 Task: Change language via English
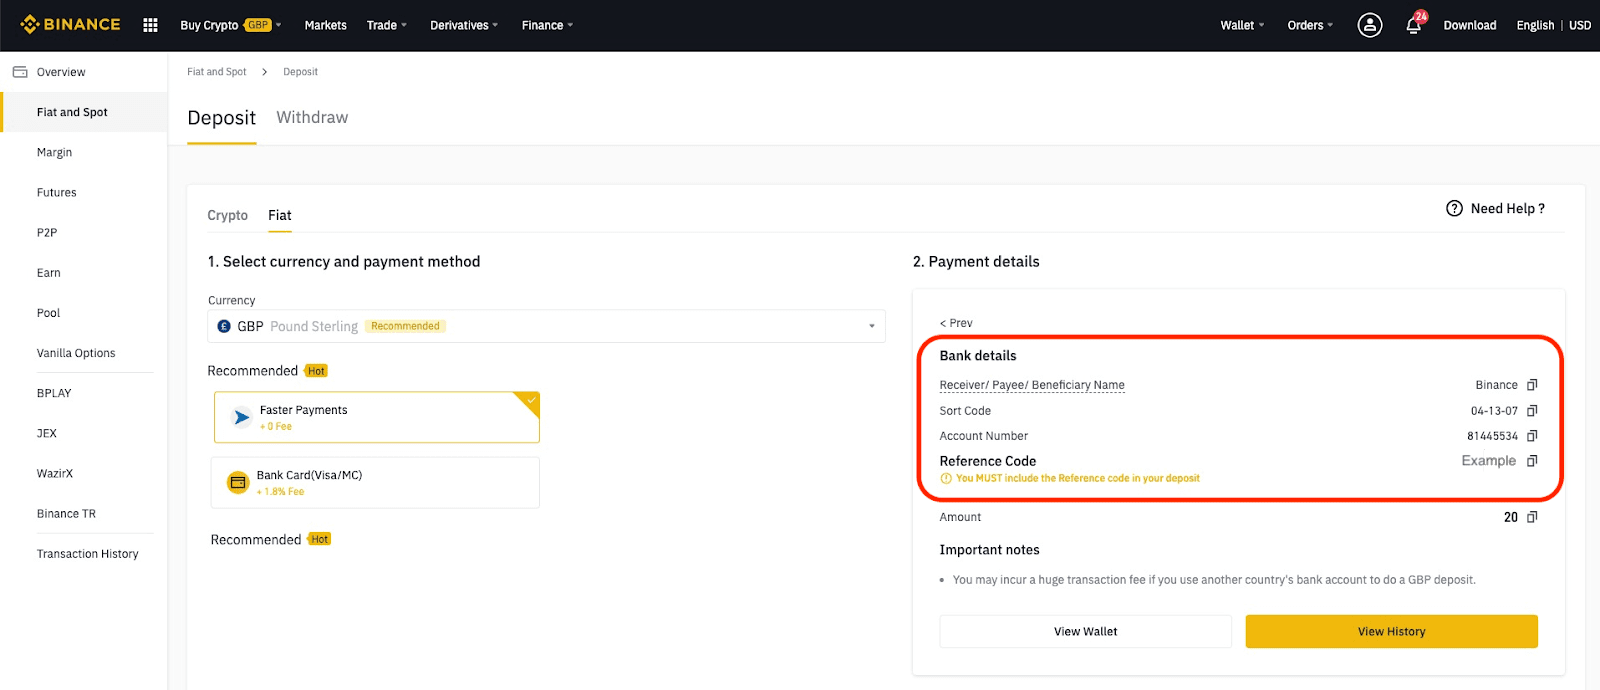pos(1535,25)
